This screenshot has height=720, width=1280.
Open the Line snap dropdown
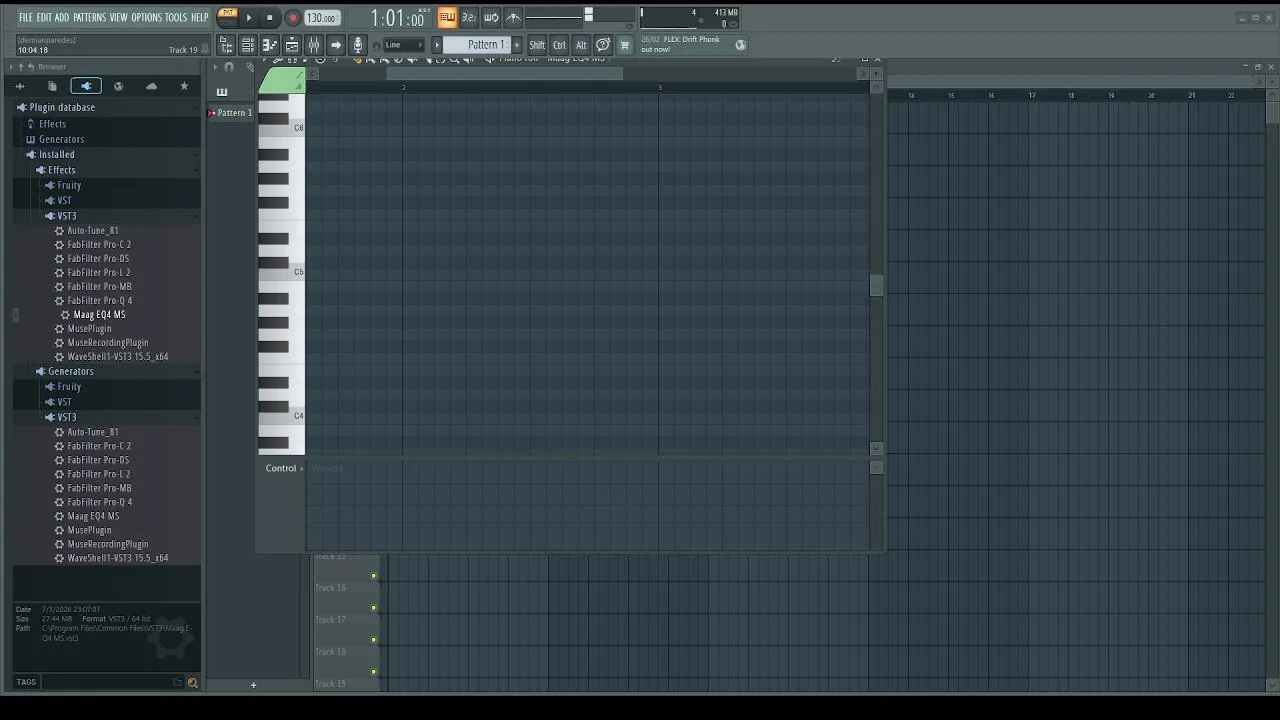[x=404, y=45]
